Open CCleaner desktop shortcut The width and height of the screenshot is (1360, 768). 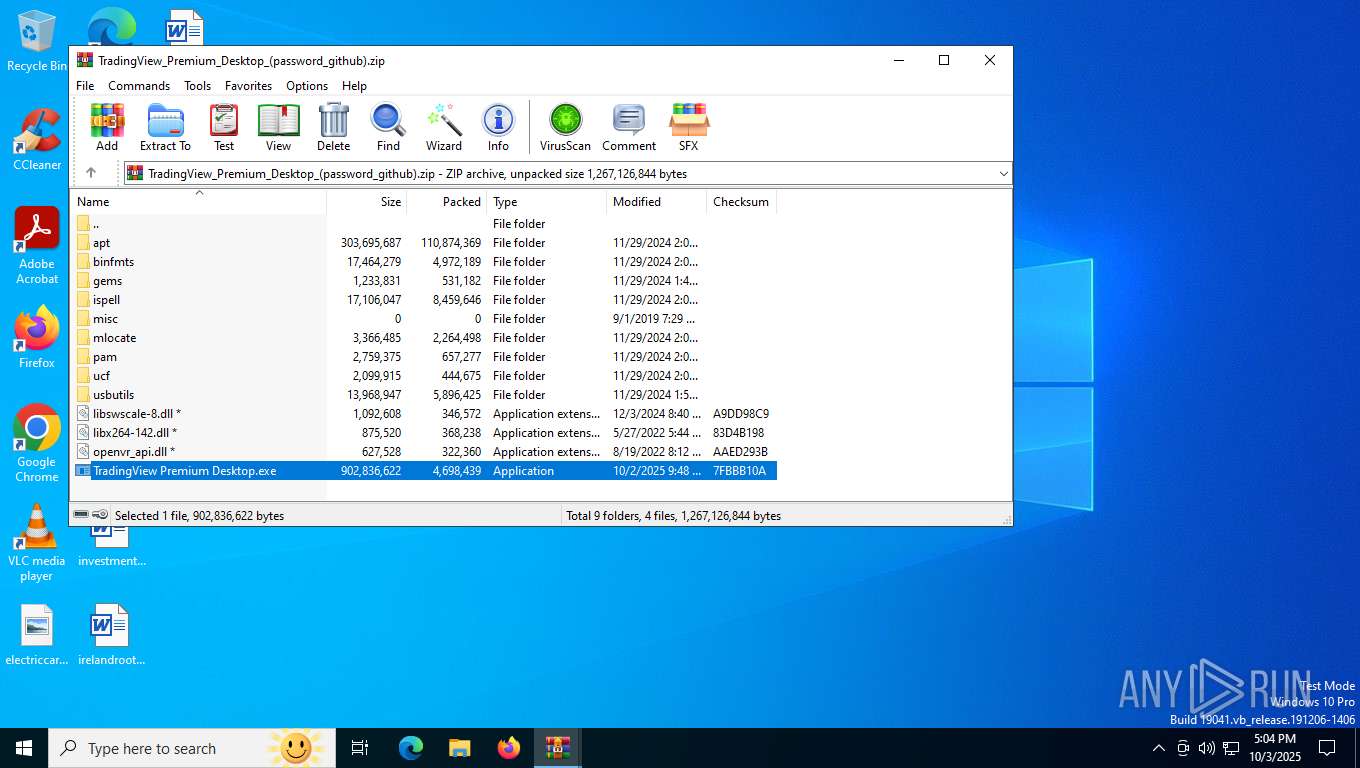click(x=37, y=140)
